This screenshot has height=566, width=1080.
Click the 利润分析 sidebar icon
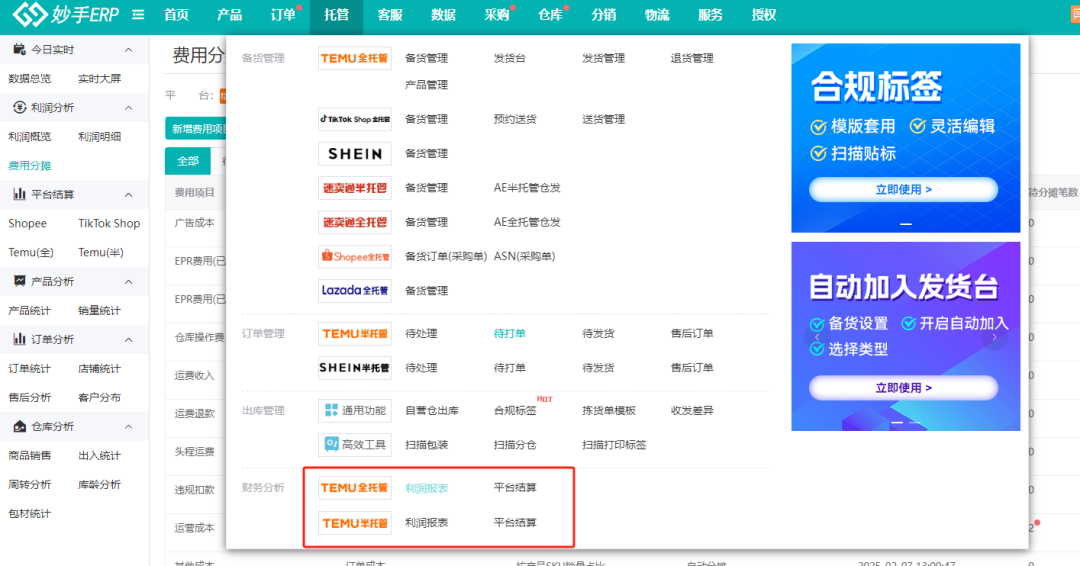coord(19,107)
